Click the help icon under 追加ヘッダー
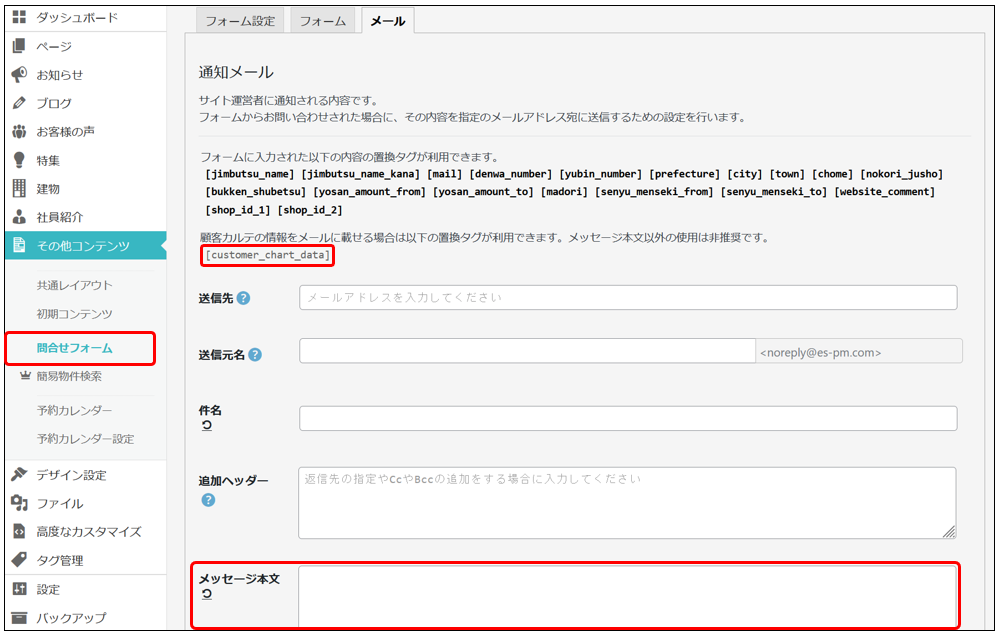Viewport: 1000px width, 636px height. pyautogui.click(x=208, y=500)
